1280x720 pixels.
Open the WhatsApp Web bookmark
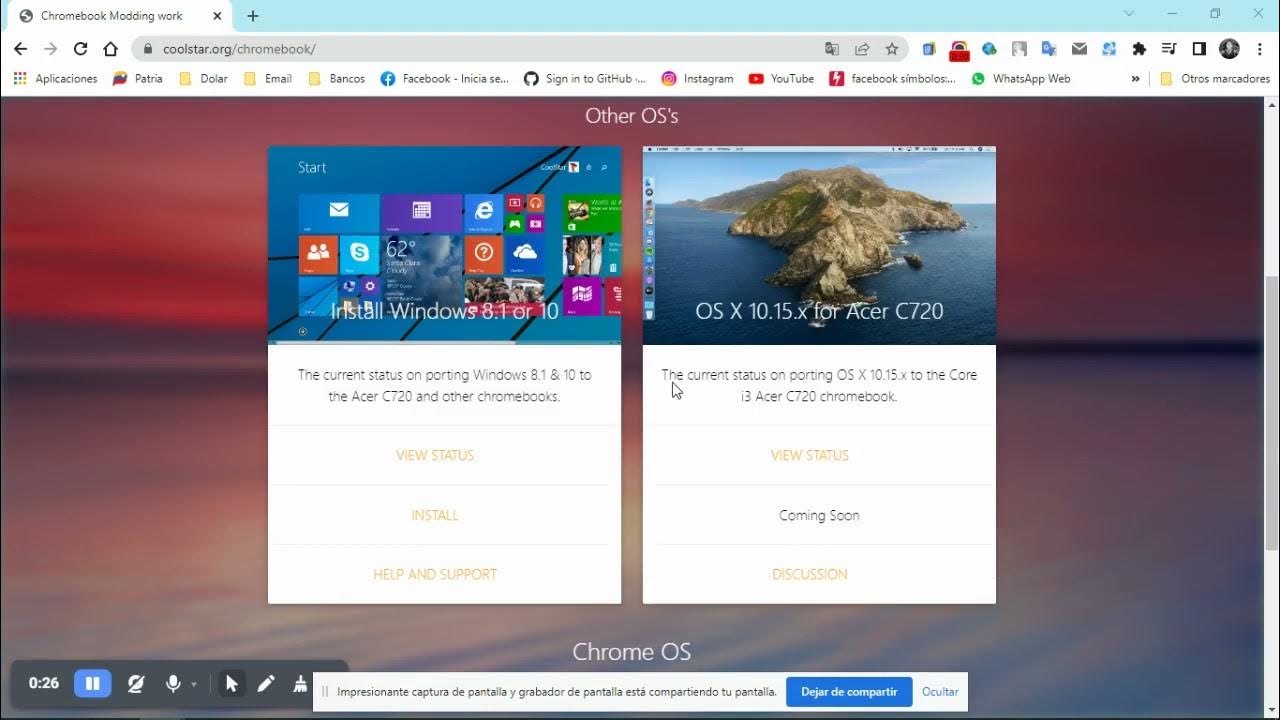point(1020,78)
